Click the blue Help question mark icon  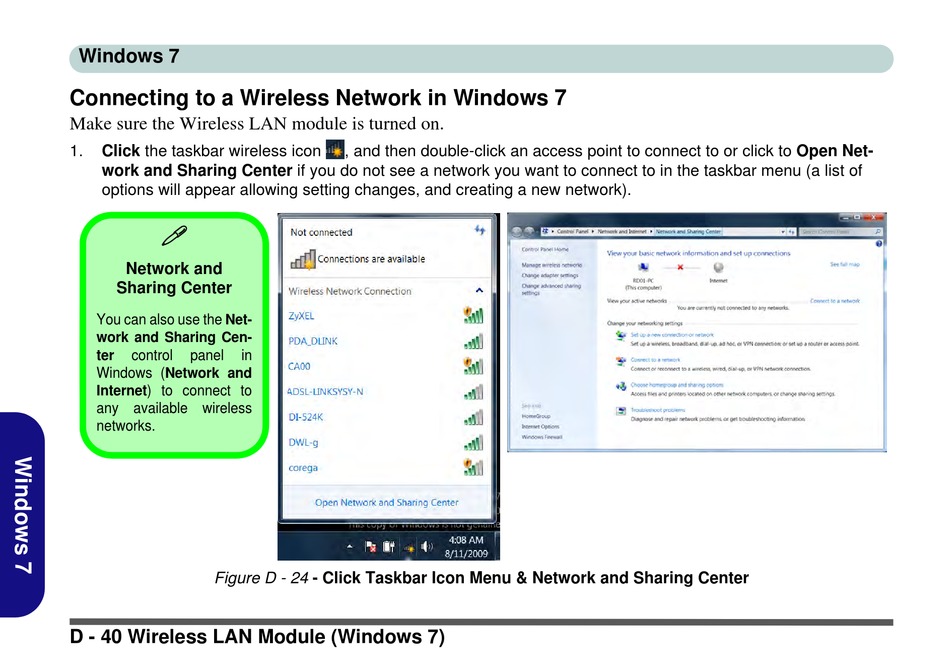coord(879,243)
